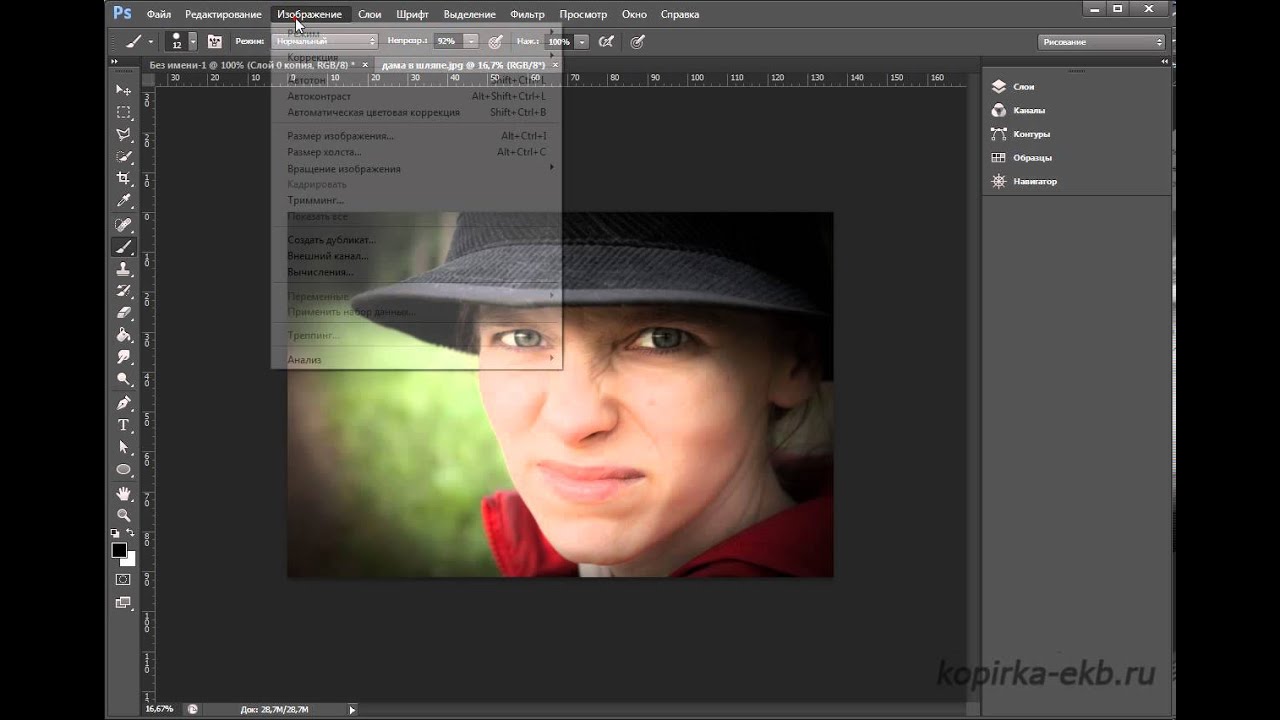This screenshot has height=720, width=1280.
Task: Open the Слои panel
Action: [1023, 87]
